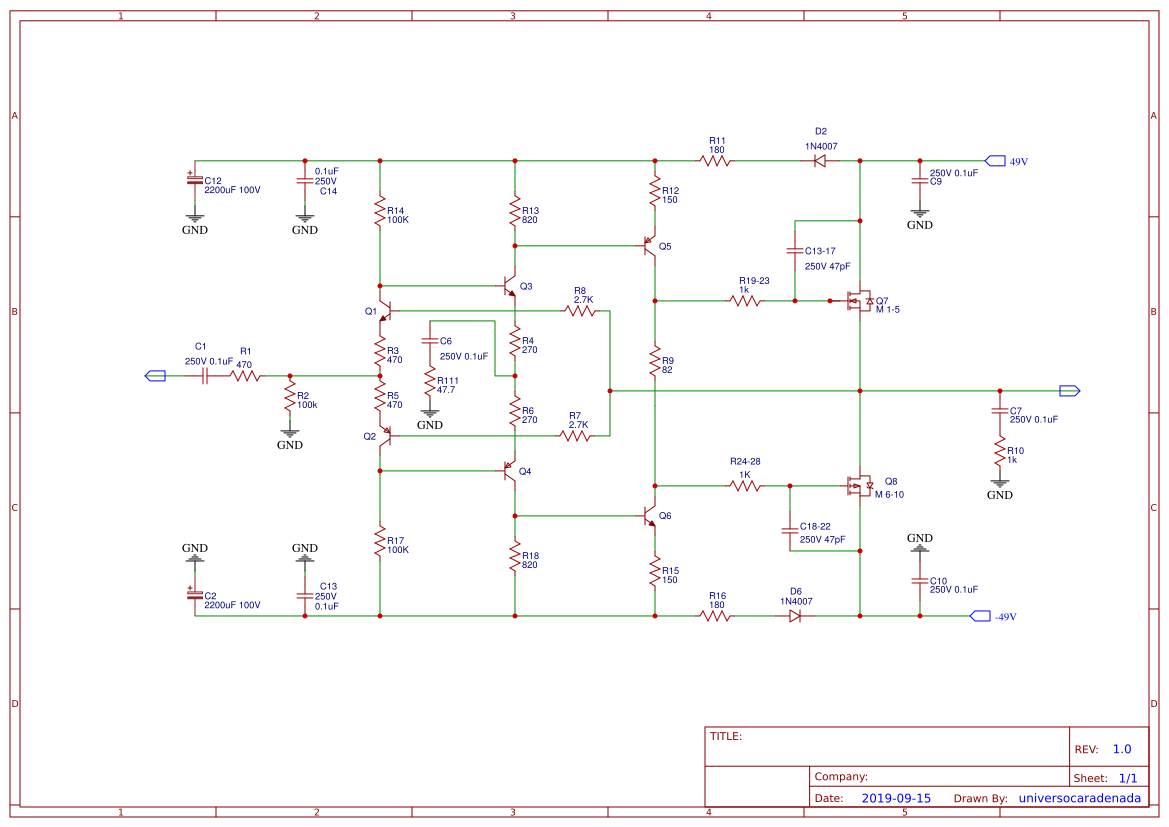
Task: Select the C7 output capacitor symbol
Action: click(1000, 411)
